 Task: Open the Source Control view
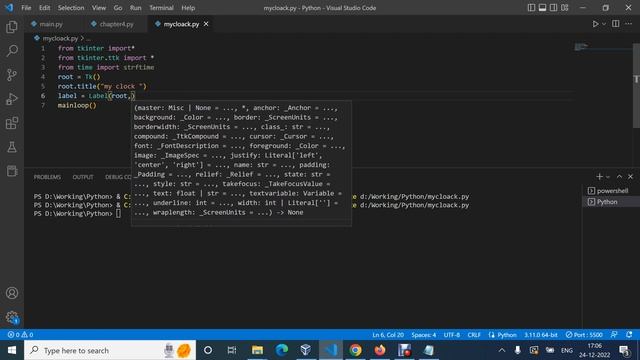[x=12, y=75]
